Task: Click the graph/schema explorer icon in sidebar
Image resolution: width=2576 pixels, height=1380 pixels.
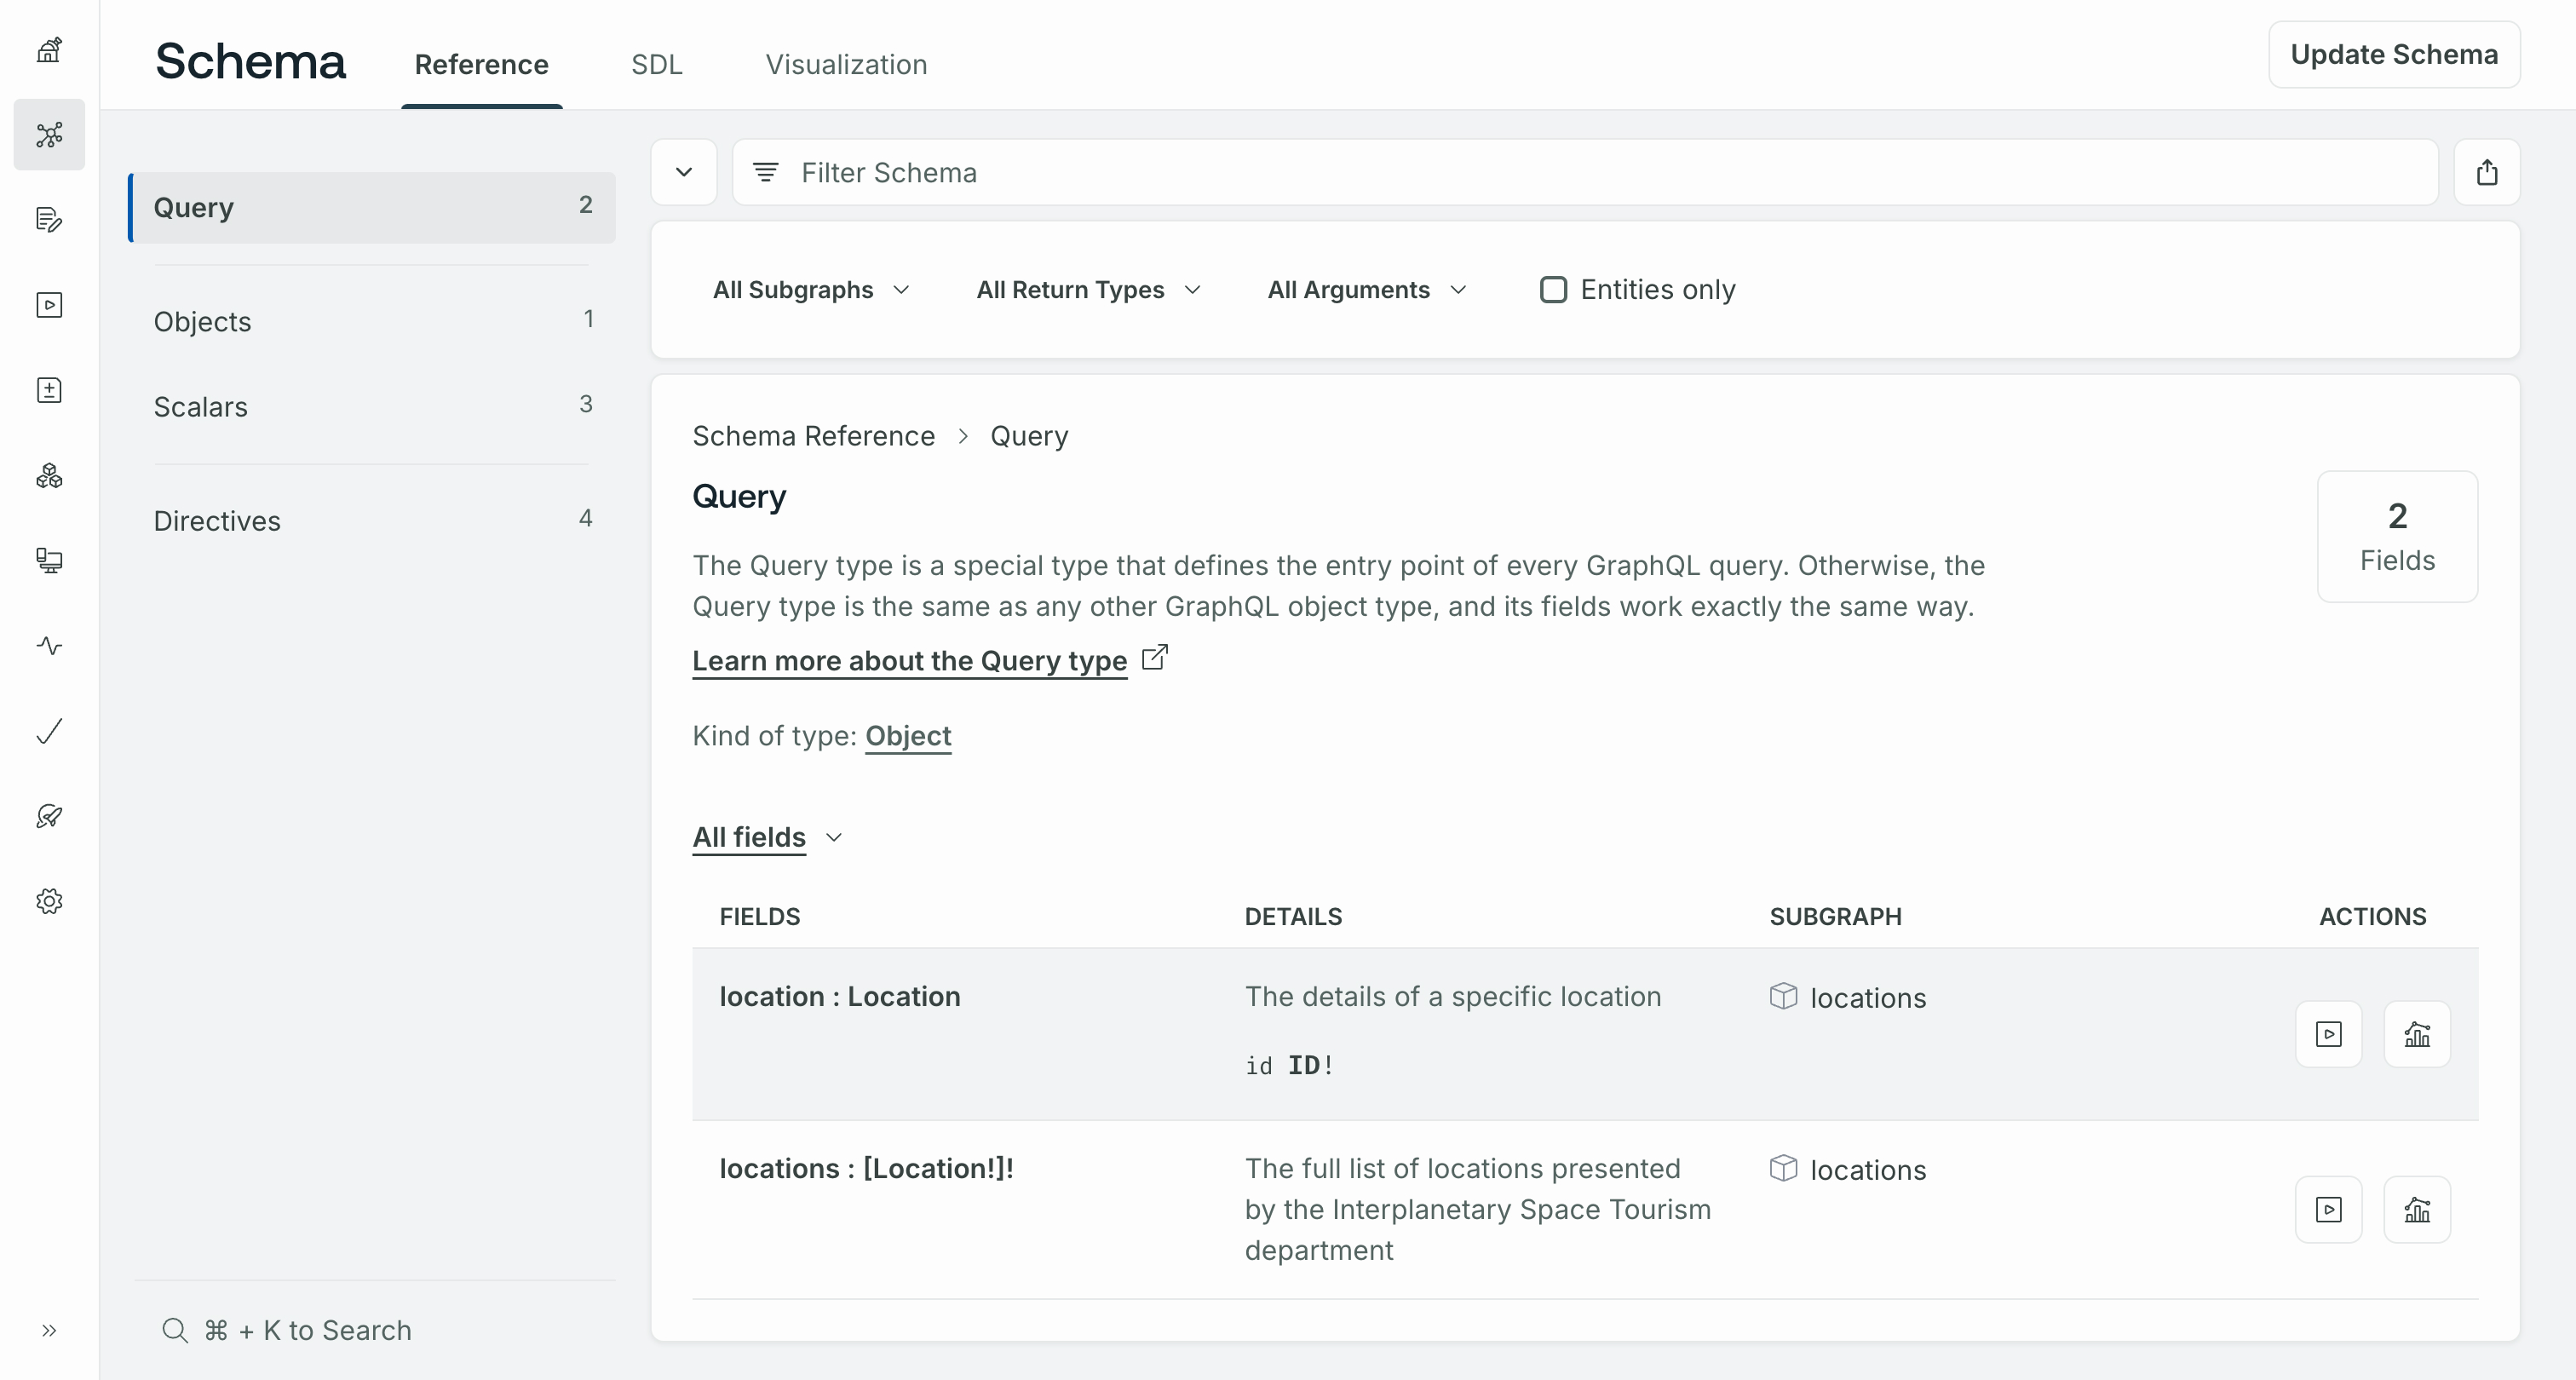Action: tap(48, 133)
